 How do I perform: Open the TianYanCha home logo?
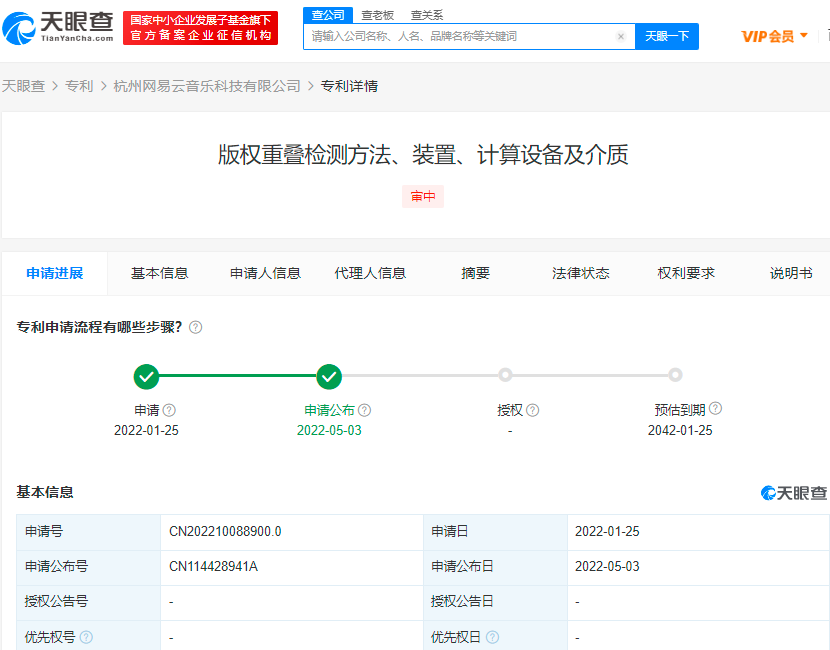click(58, 28)
